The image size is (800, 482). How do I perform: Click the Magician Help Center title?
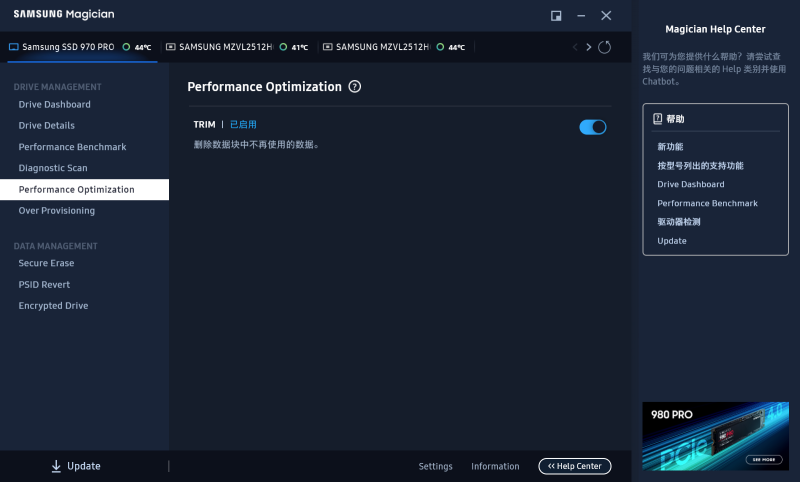click(x=715, y=29)
